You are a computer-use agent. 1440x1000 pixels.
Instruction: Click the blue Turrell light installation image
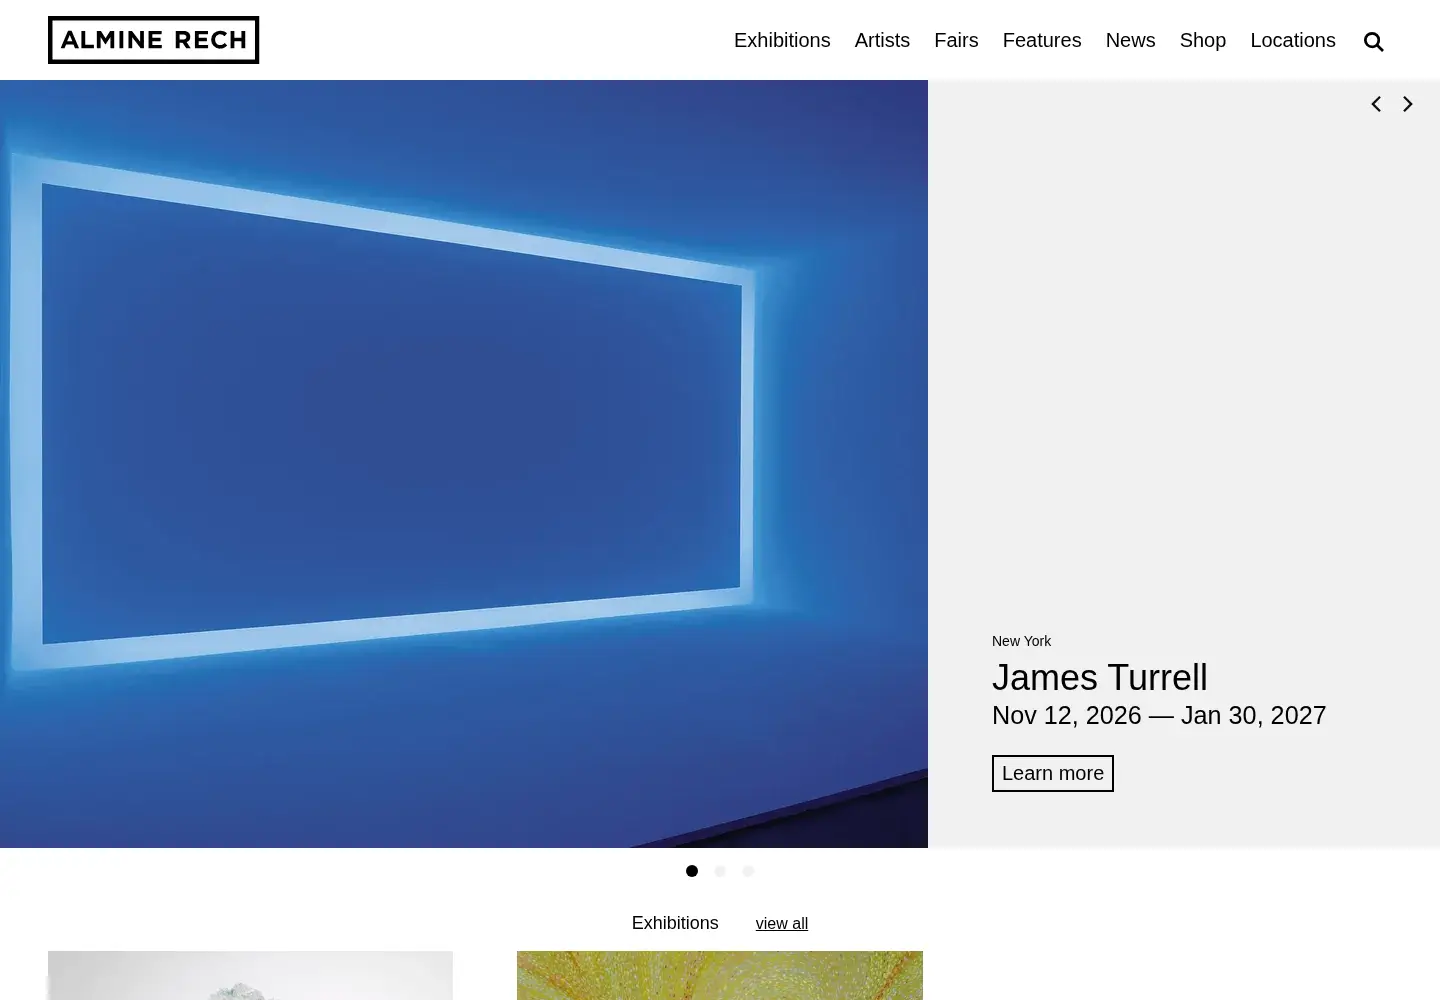coord(464,464)
